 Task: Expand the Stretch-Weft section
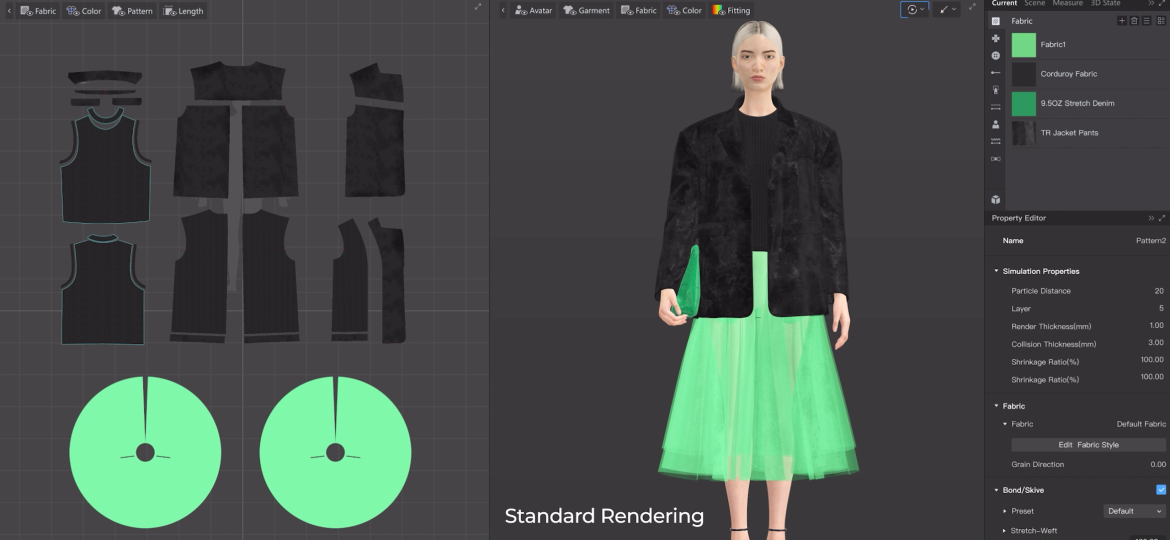click(1004, 530)
